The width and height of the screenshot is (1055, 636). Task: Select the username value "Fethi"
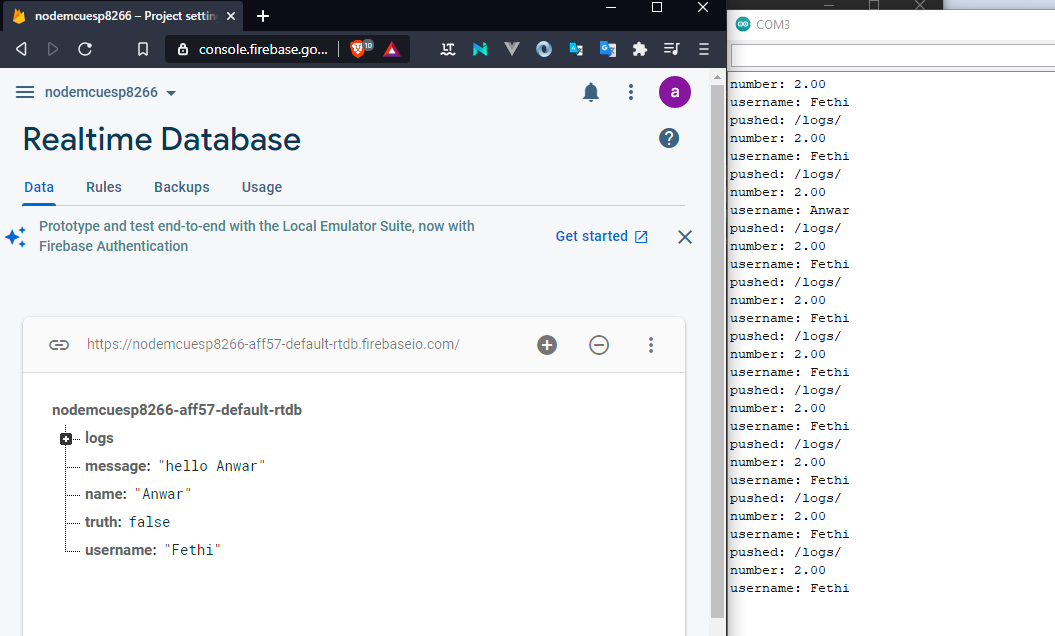(x=192, y=551)
